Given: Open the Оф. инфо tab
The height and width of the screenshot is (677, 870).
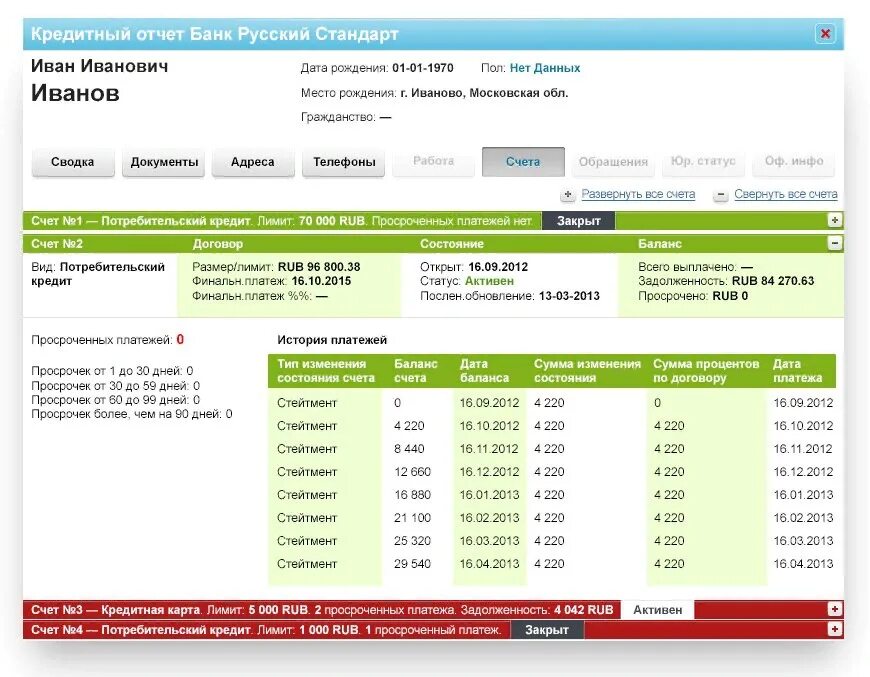Looking at the screenshot, I should 793,161.
